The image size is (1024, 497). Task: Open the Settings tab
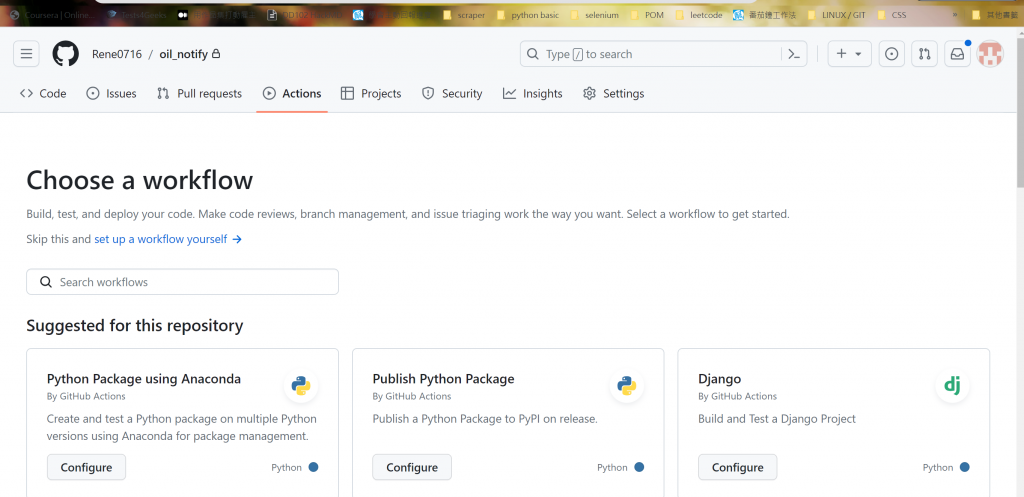coord(613,94)
